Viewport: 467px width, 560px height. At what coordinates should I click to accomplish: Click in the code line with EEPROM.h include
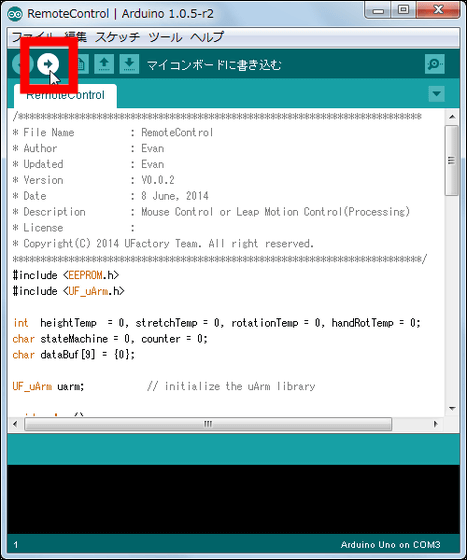click(x=66, y=275)
